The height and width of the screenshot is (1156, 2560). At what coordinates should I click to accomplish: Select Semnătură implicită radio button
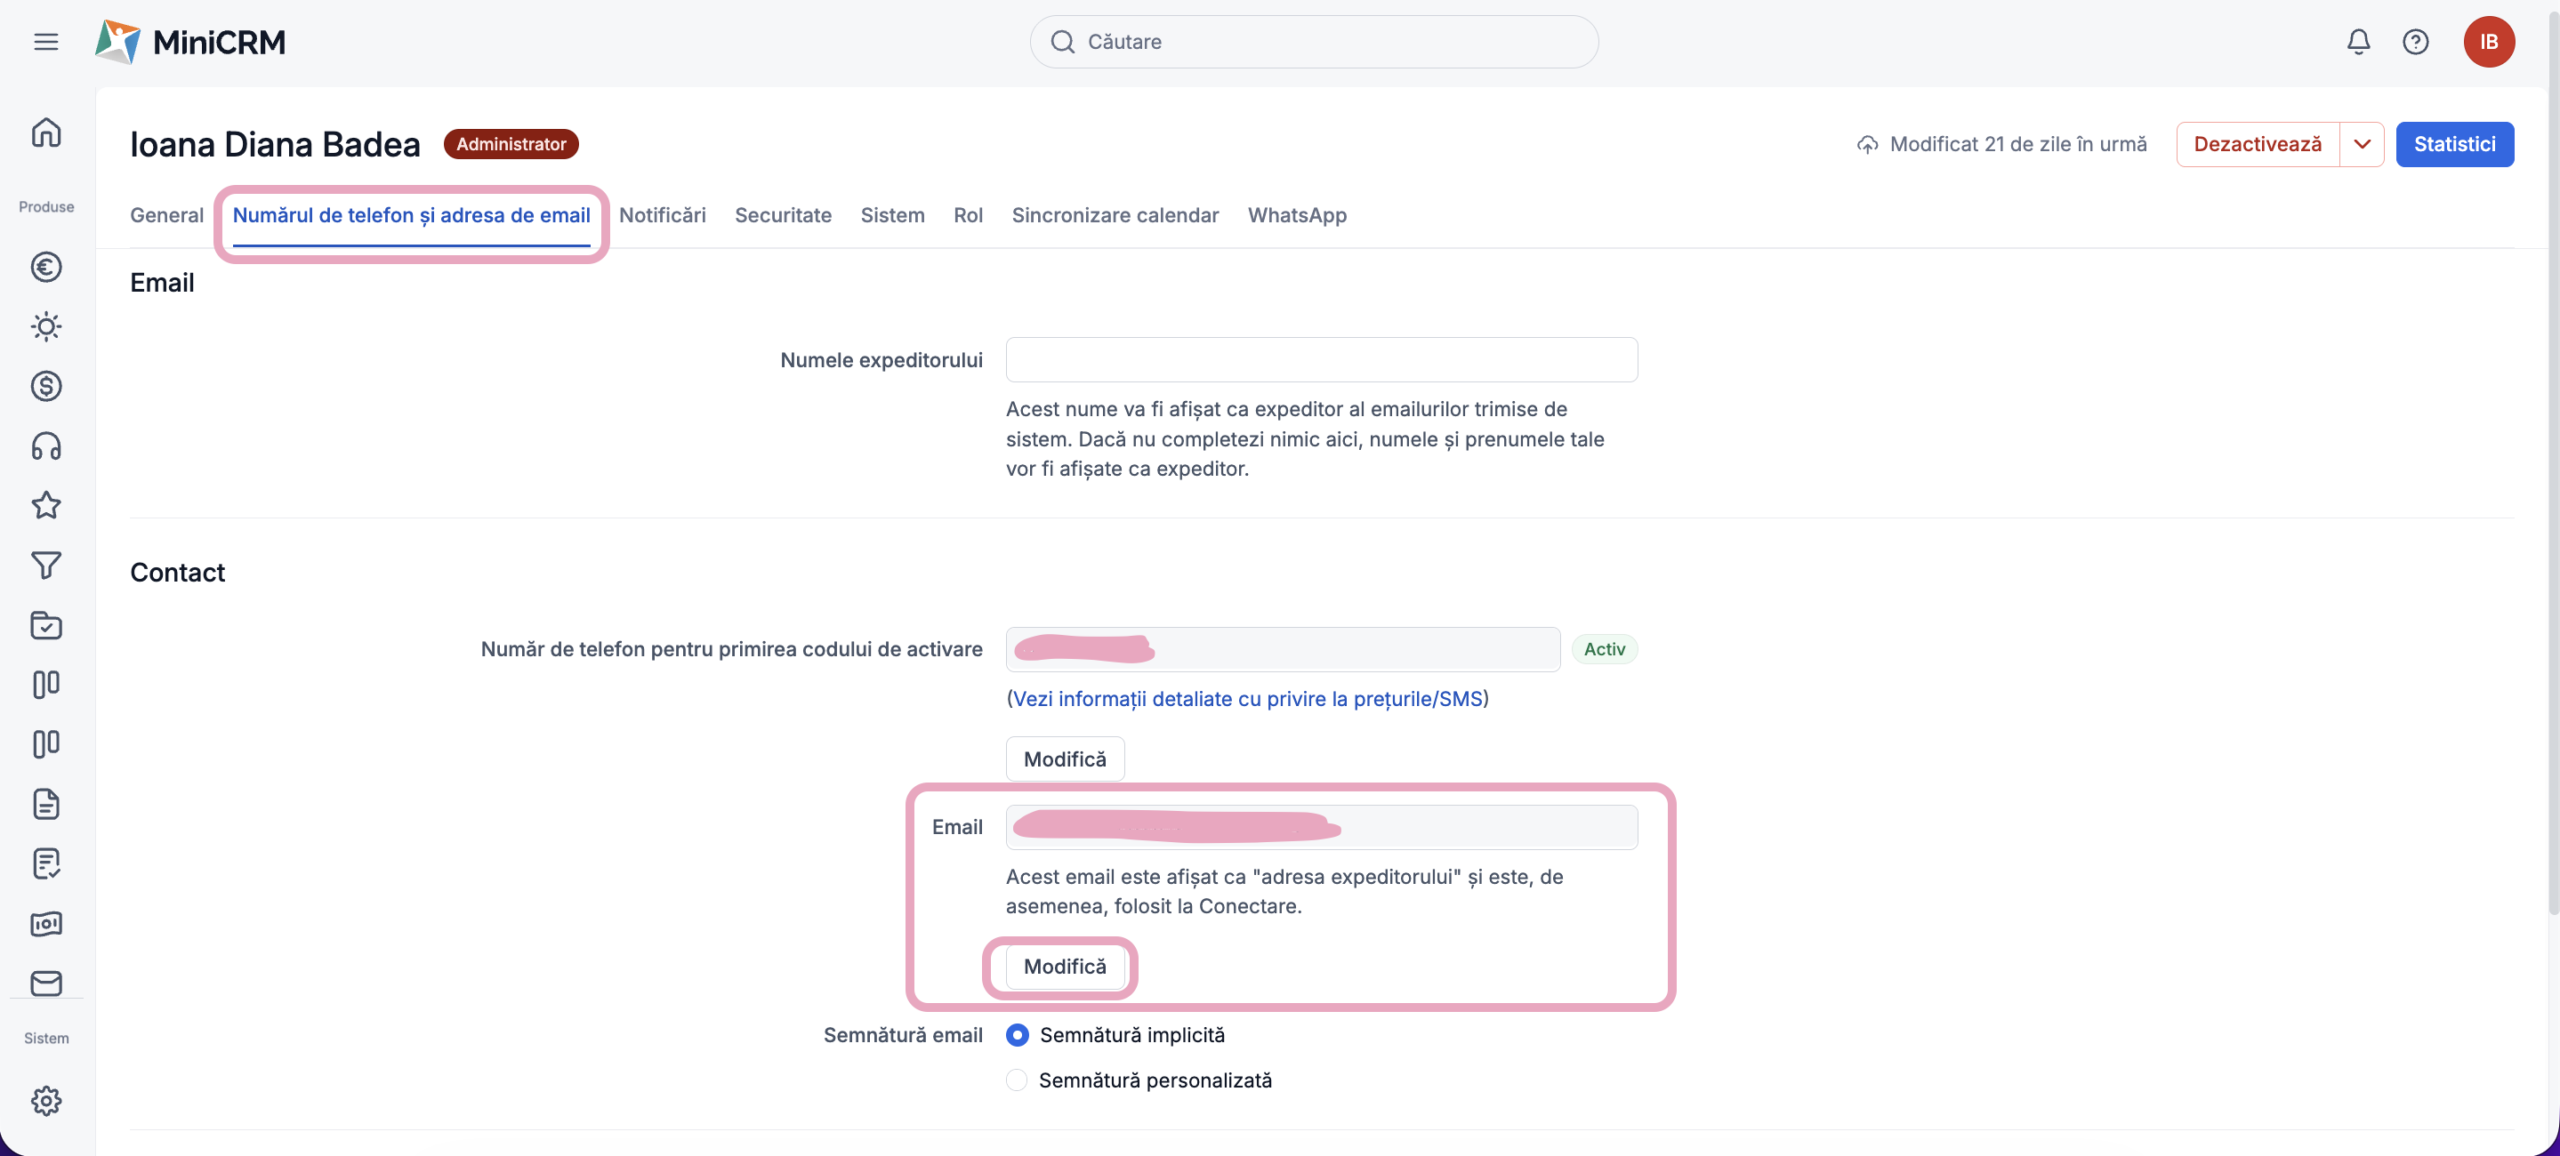click(1017, 1035)
